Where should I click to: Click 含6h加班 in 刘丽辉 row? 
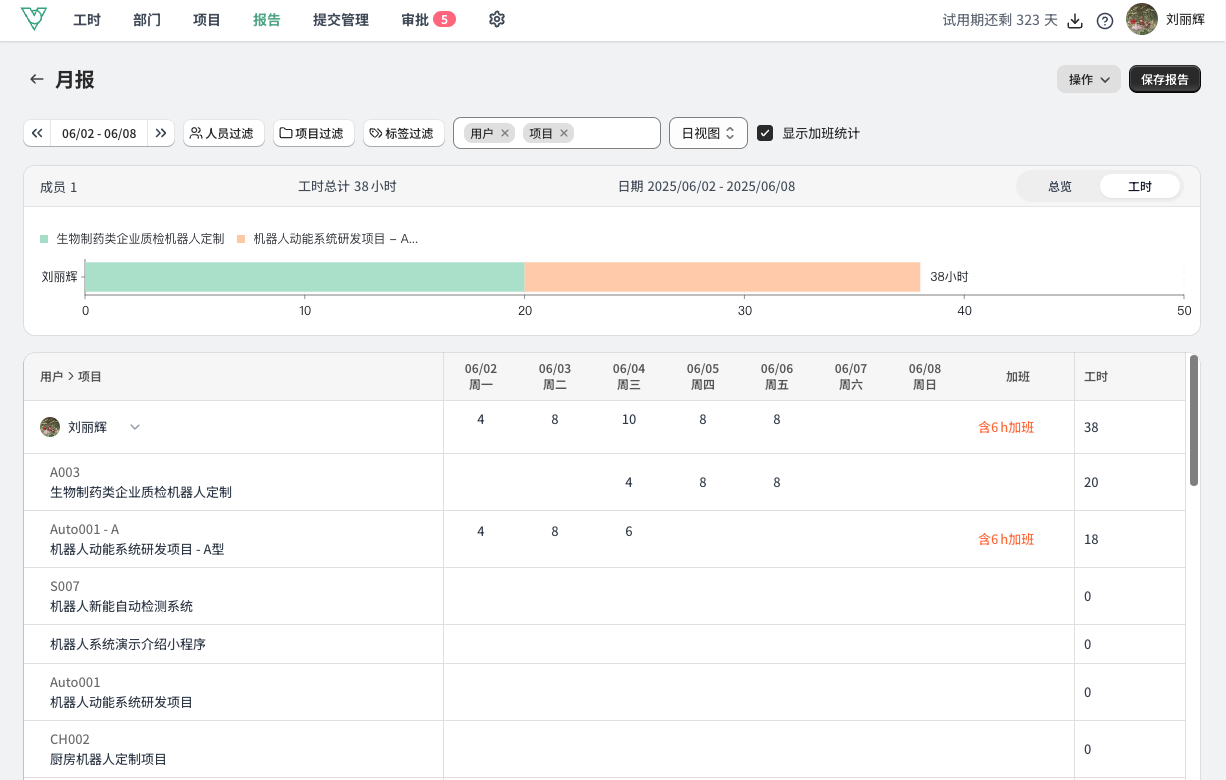1006,427
